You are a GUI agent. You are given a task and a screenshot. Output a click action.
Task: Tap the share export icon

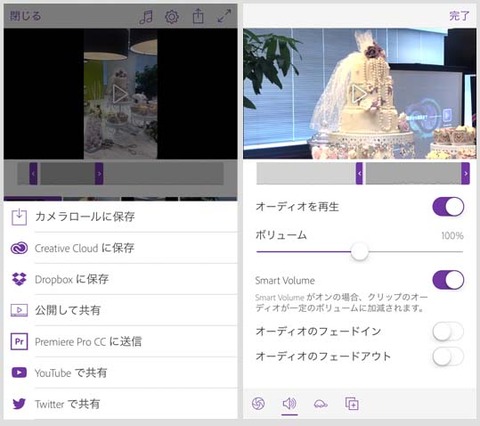(198, 16)
